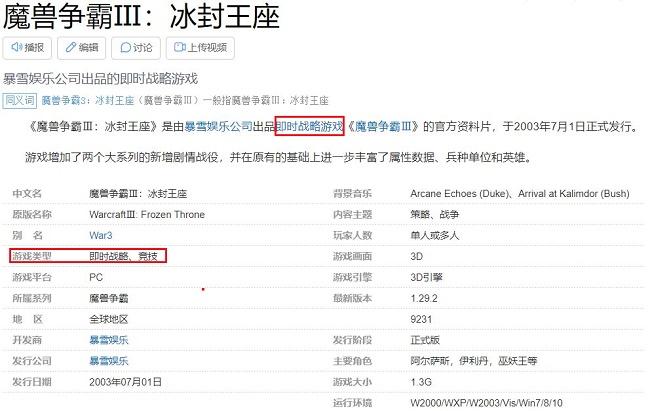
Task: Open 暴雪娱乐 link in 发行公司 row
Action: [x=109, y=361]
